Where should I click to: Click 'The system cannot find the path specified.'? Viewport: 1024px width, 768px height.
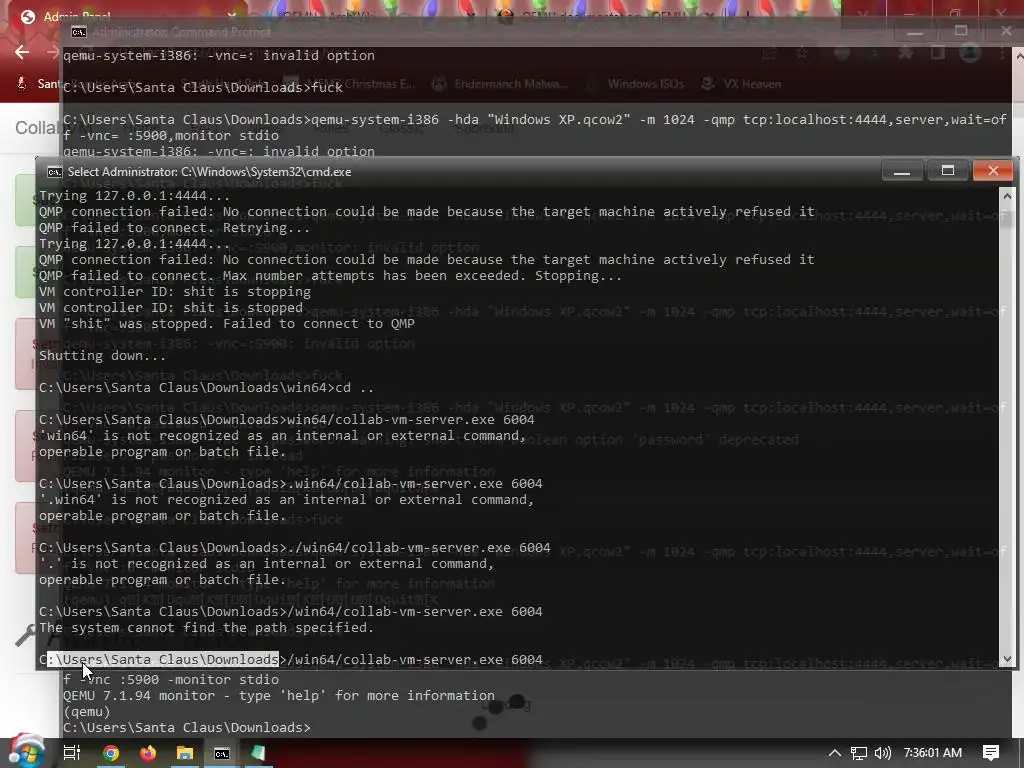(x=206, y=628)
